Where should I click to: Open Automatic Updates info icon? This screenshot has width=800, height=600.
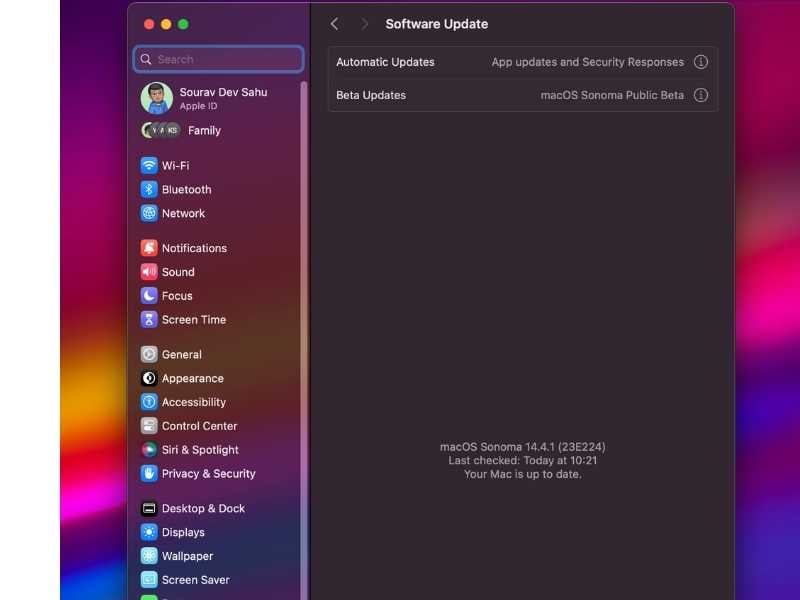(x=701, y=62)
